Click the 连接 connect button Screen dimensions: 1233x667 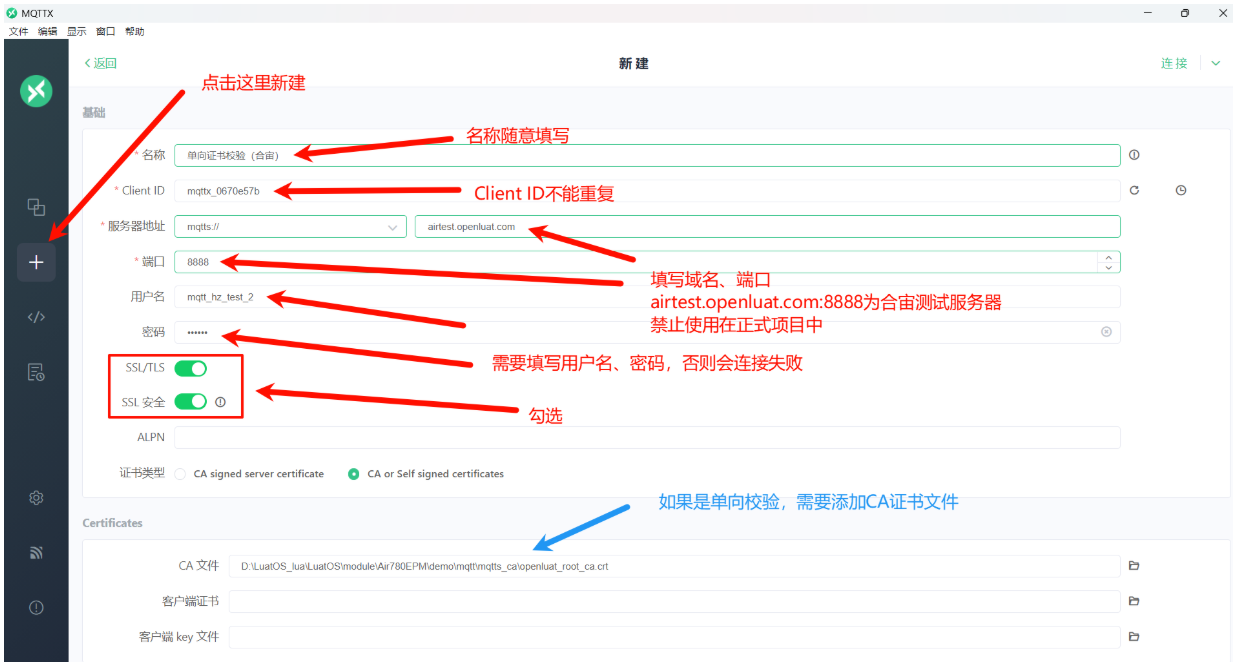coord(1174,63)
